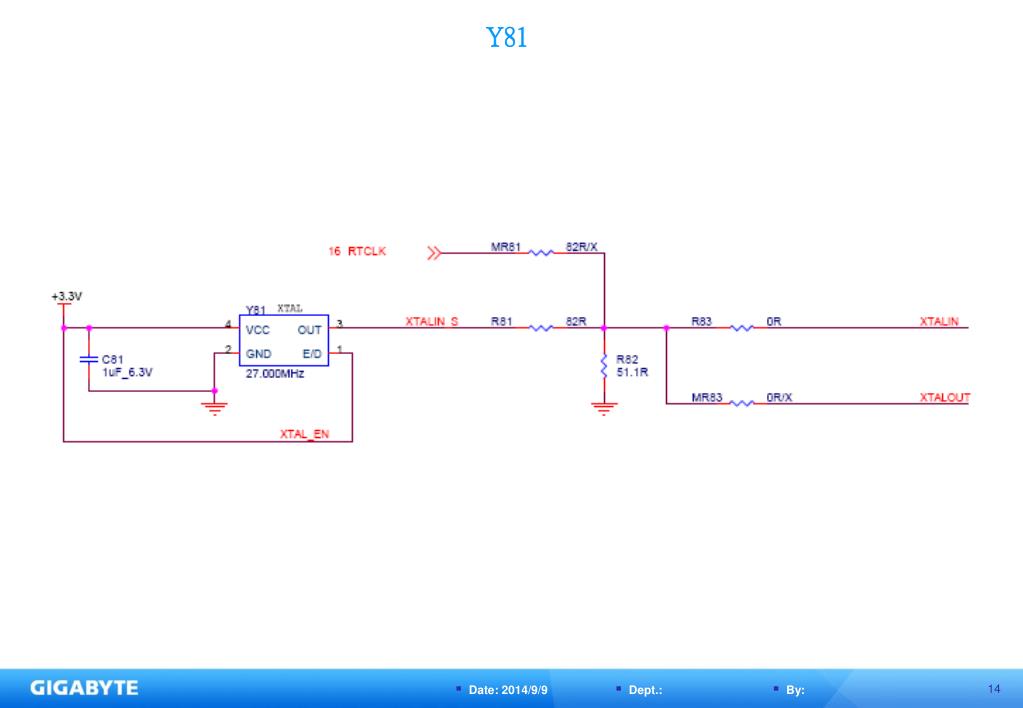Click the ground symbol below R82

(x=604, y=409)
